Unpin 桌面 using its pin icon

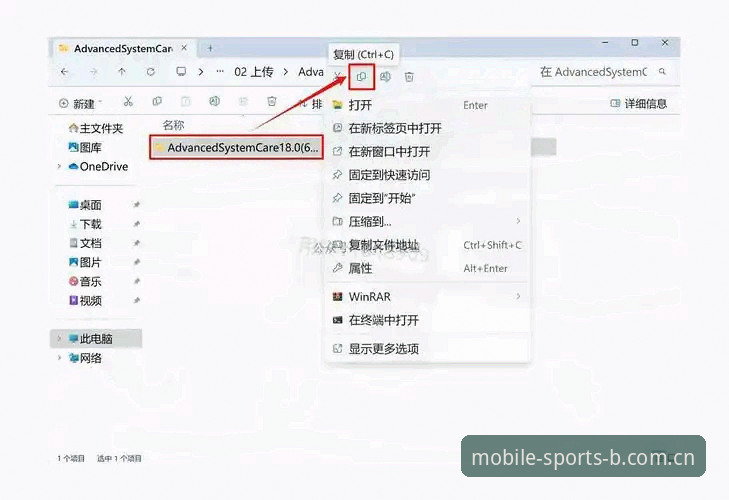click(x=136, y=205)
